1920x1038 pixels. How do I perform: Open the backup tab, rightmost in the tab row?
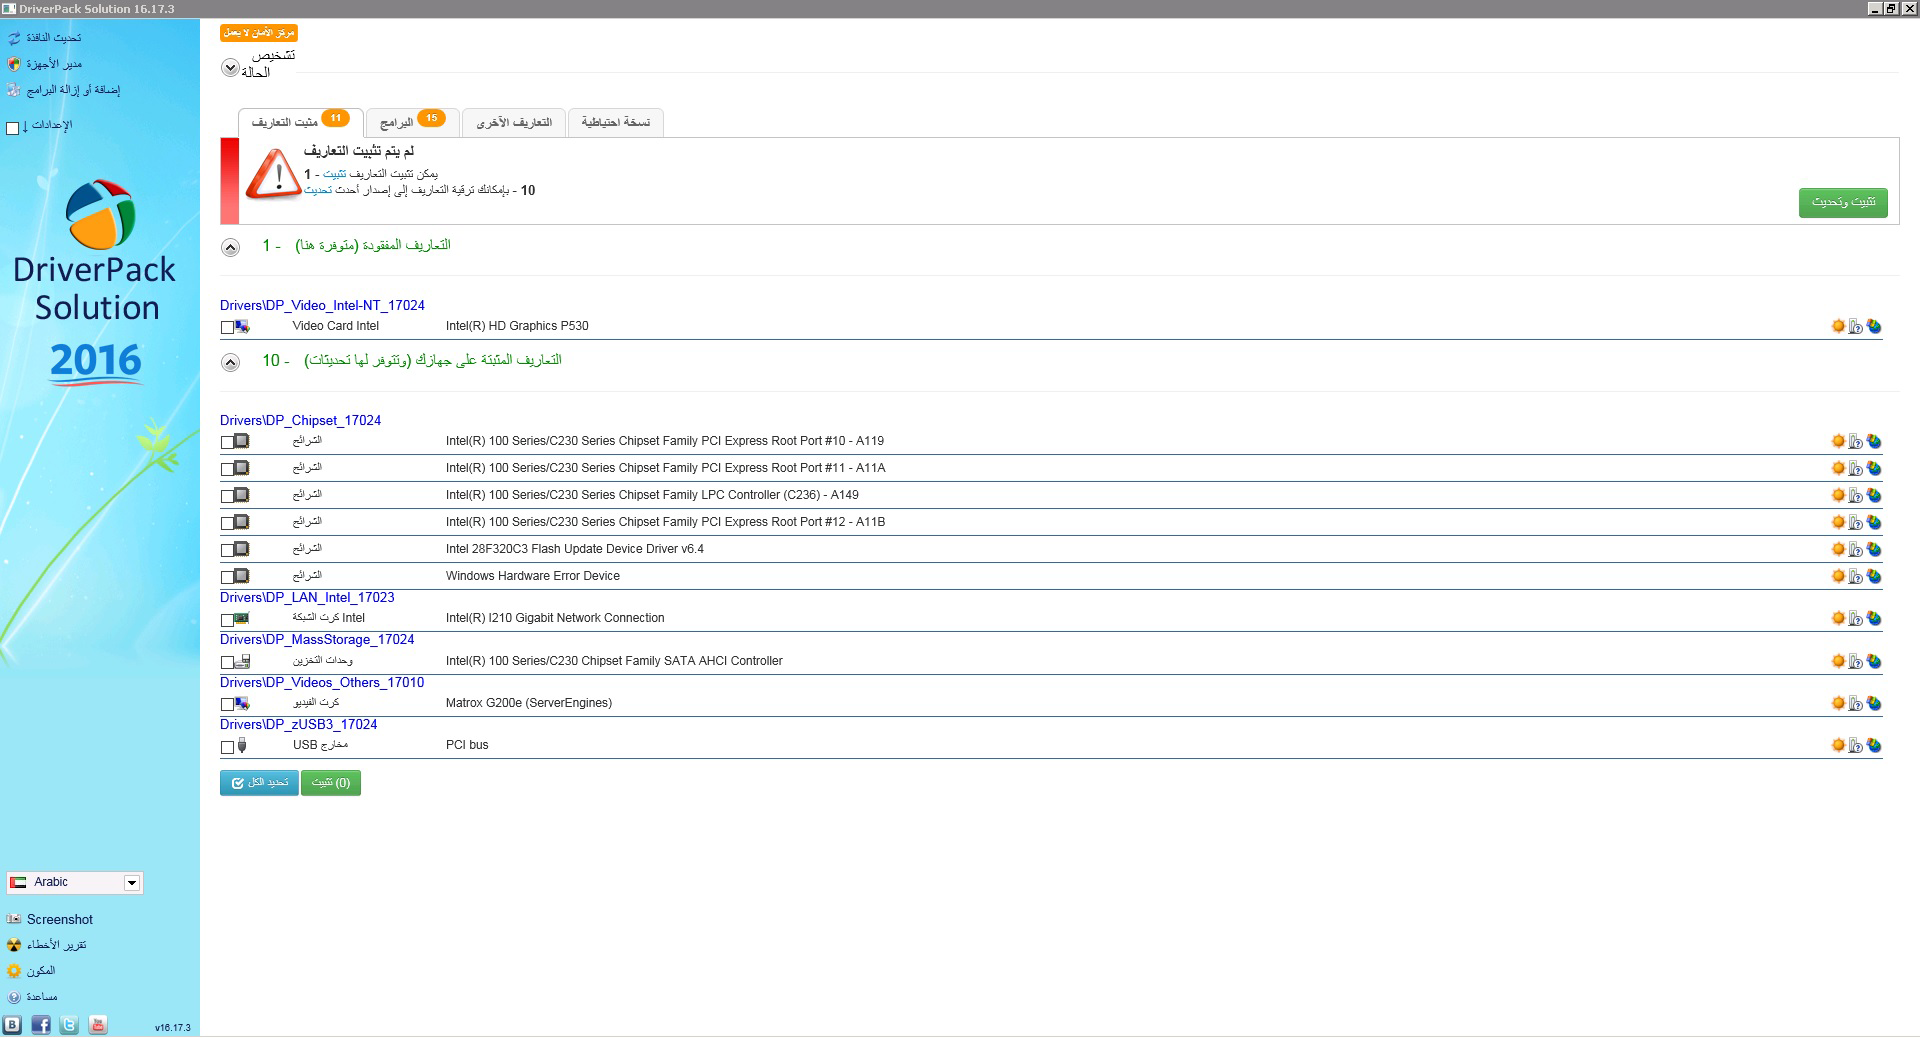point(615,122)
